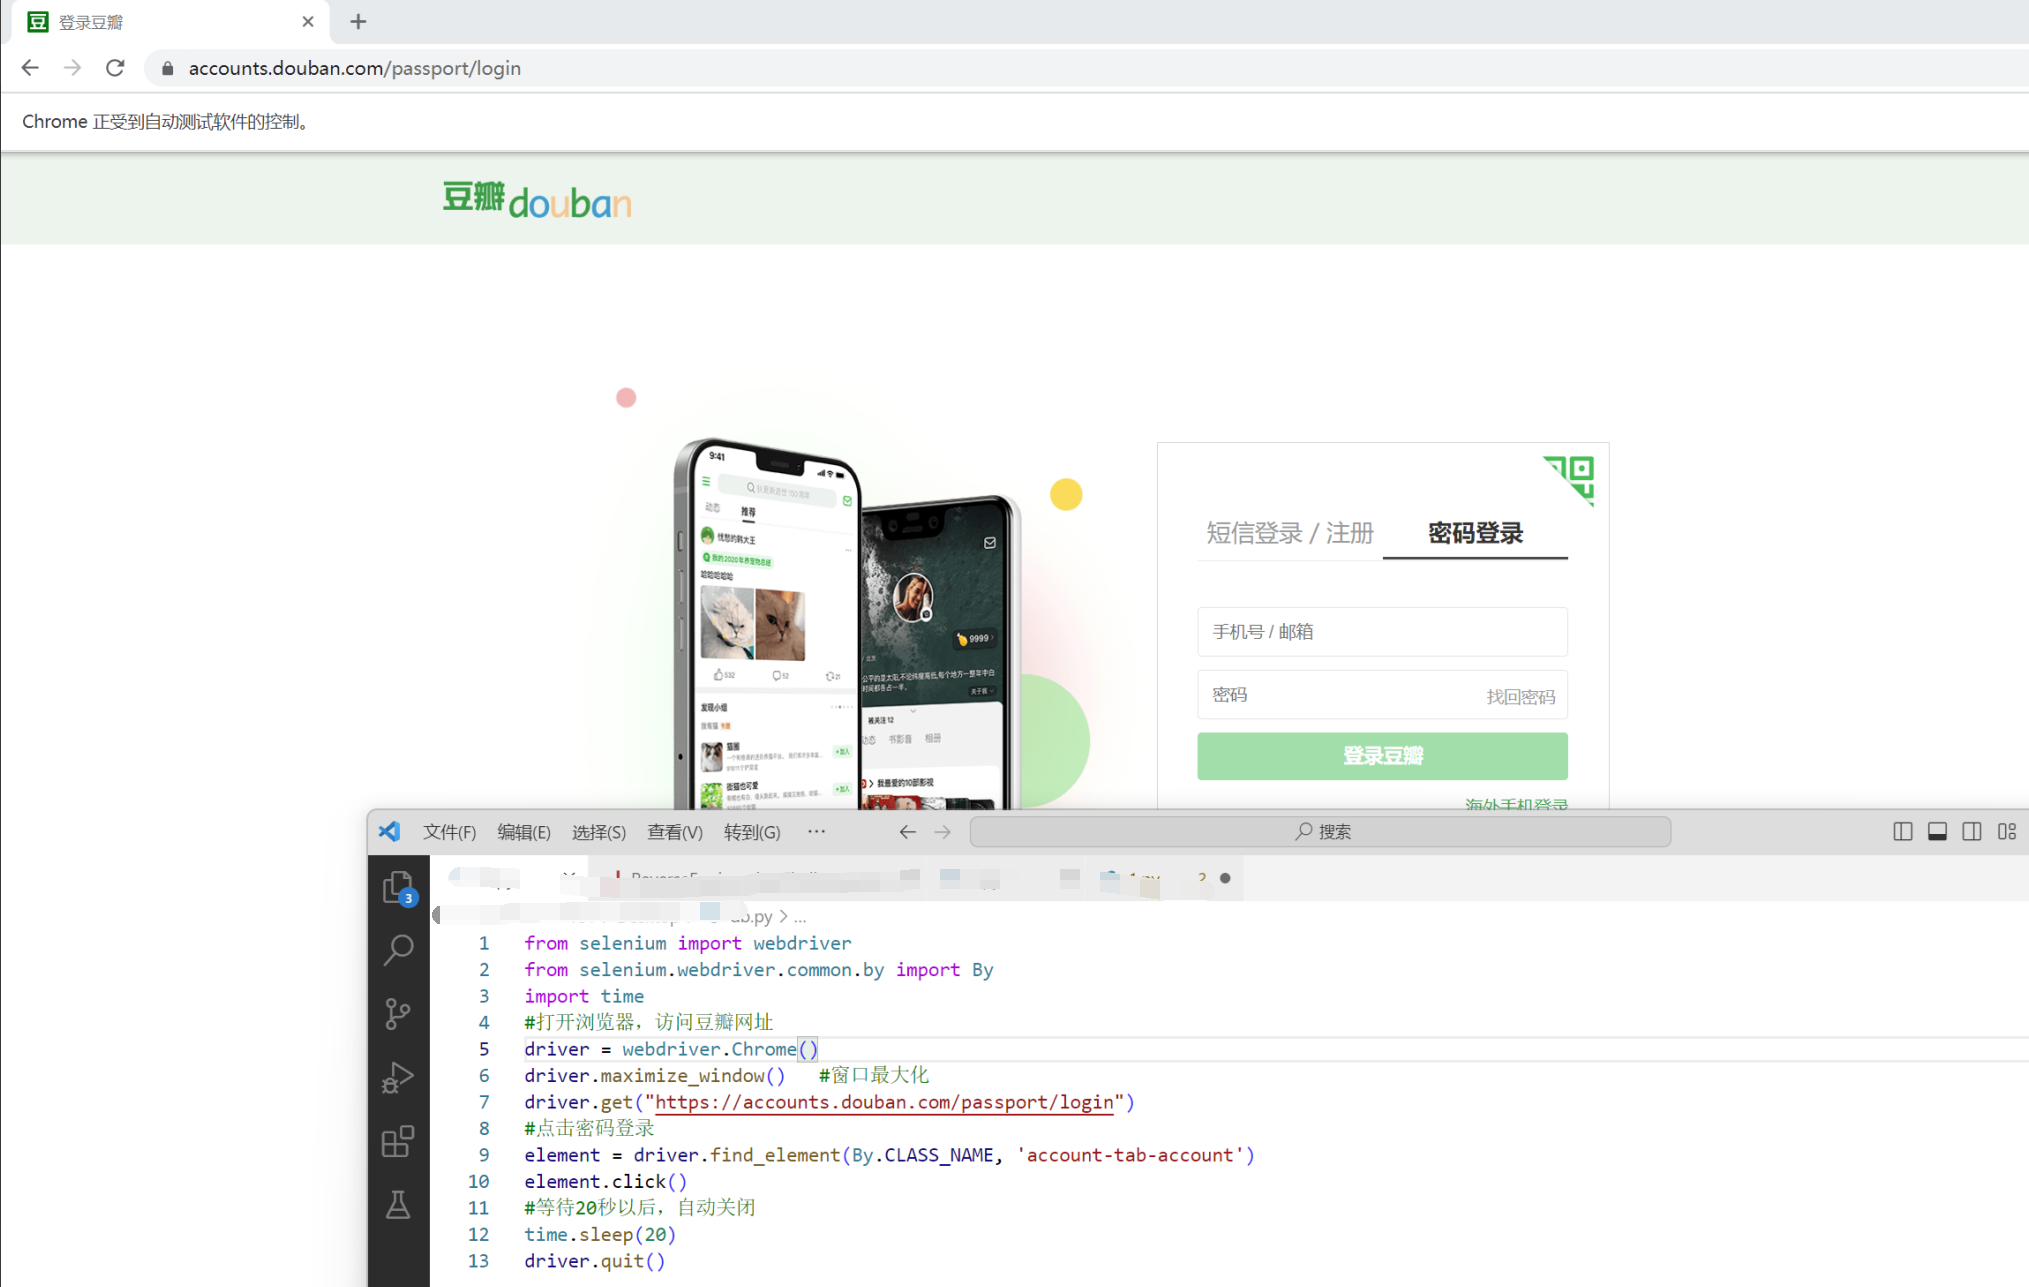This screenshot has width=2029, height=1287.
Task: Open VS Code customize layout icon
Action: click(2006, 831)
